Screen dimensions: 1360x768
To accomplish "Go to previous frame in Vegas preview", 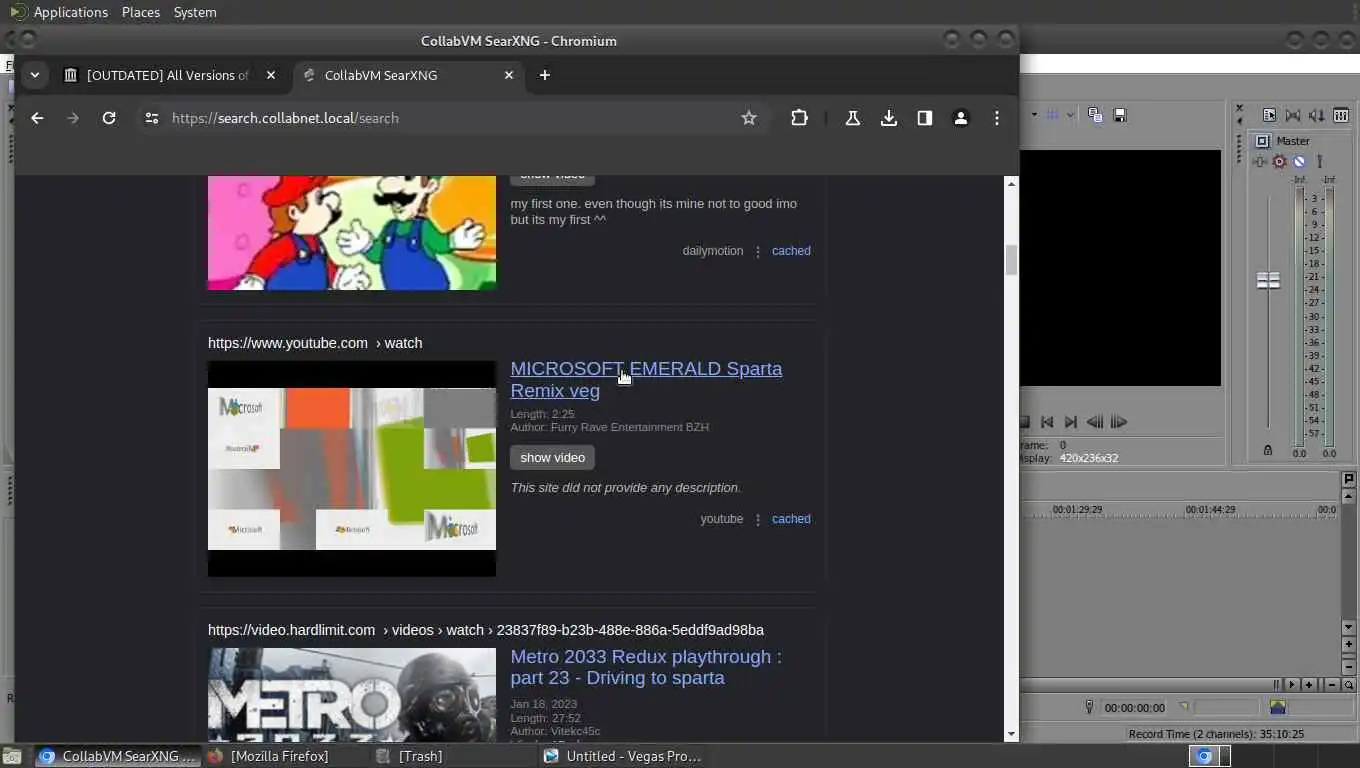I will click(1095, 422).
